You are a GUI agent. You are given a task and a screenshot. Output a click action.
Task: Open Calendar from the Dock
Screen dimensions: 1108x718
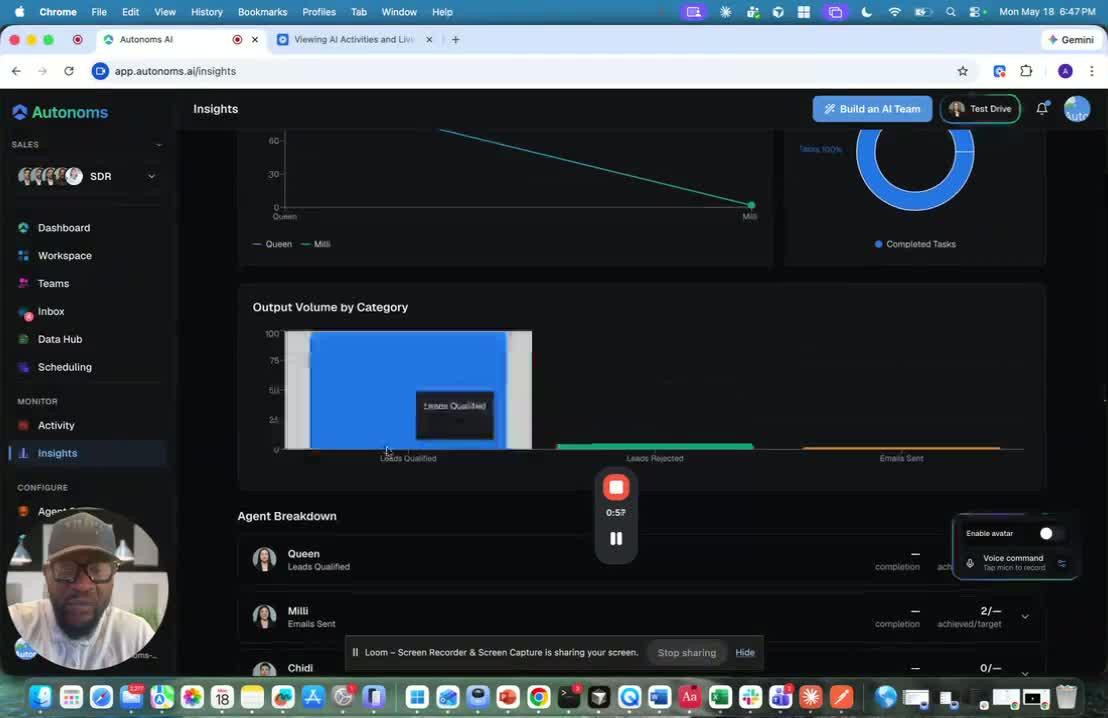(223, 698)
